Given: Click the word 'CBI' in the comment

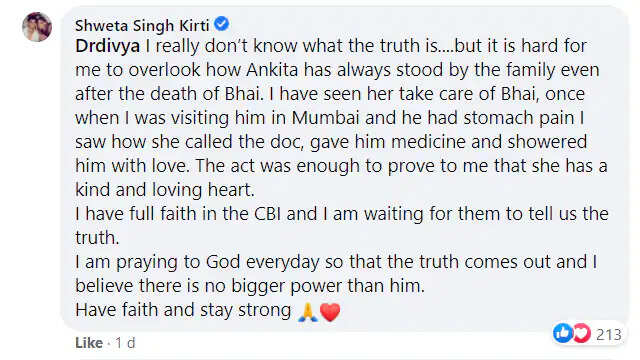Looking at the screenshot, I should coord(267,214).
